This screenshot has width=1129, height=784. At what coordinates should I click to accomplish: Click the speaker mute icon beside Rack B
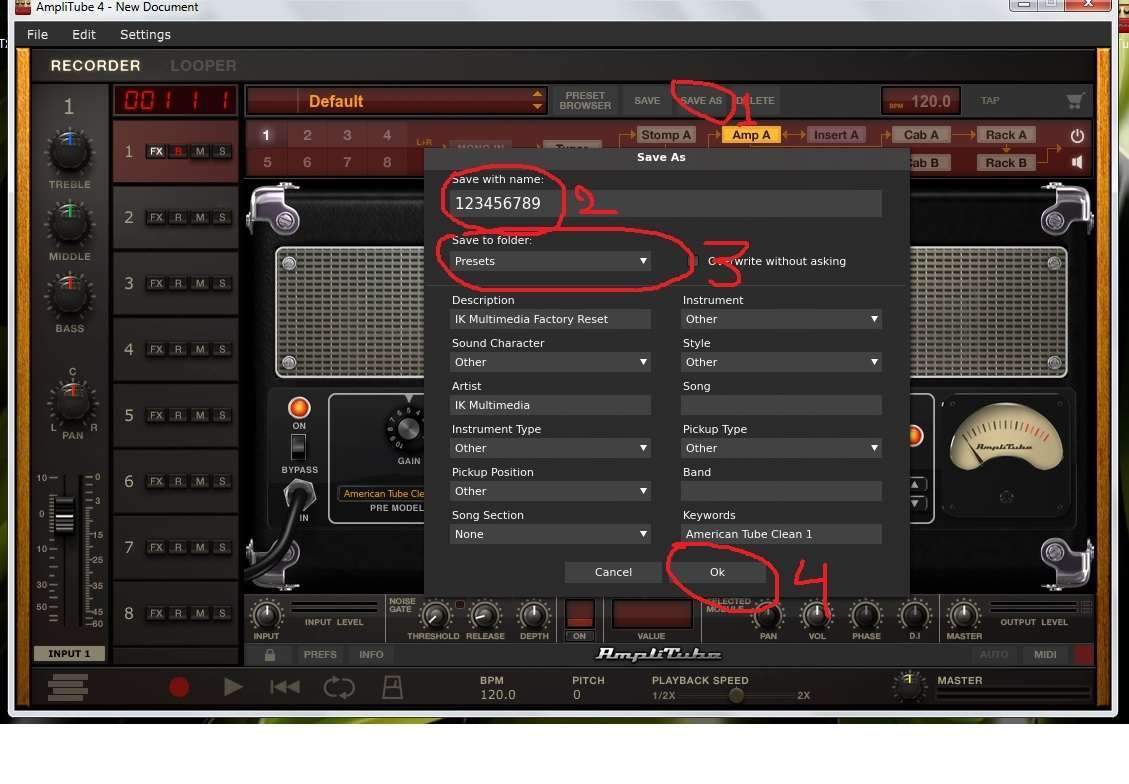1077,163
